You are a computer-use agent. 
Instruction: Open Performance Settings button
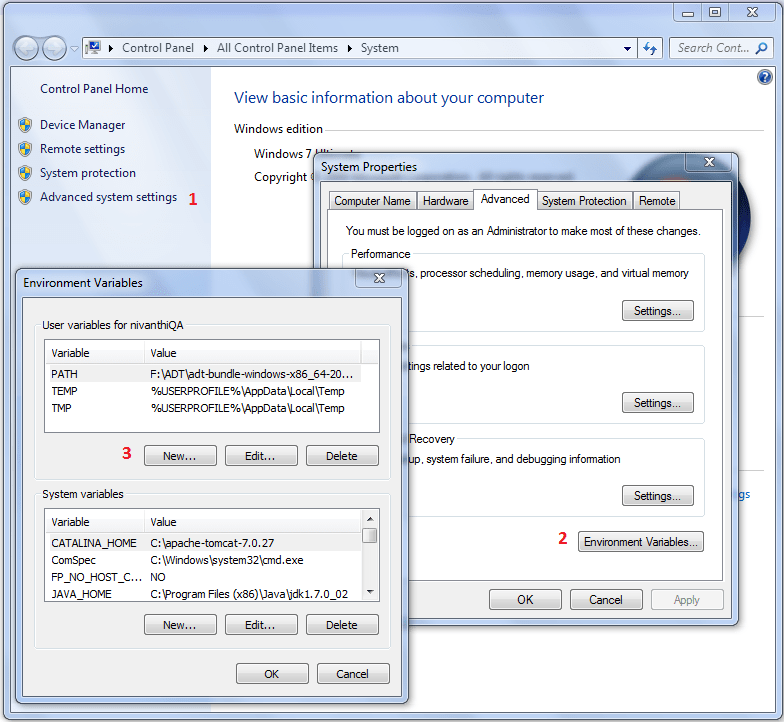[x=658, y=311]
